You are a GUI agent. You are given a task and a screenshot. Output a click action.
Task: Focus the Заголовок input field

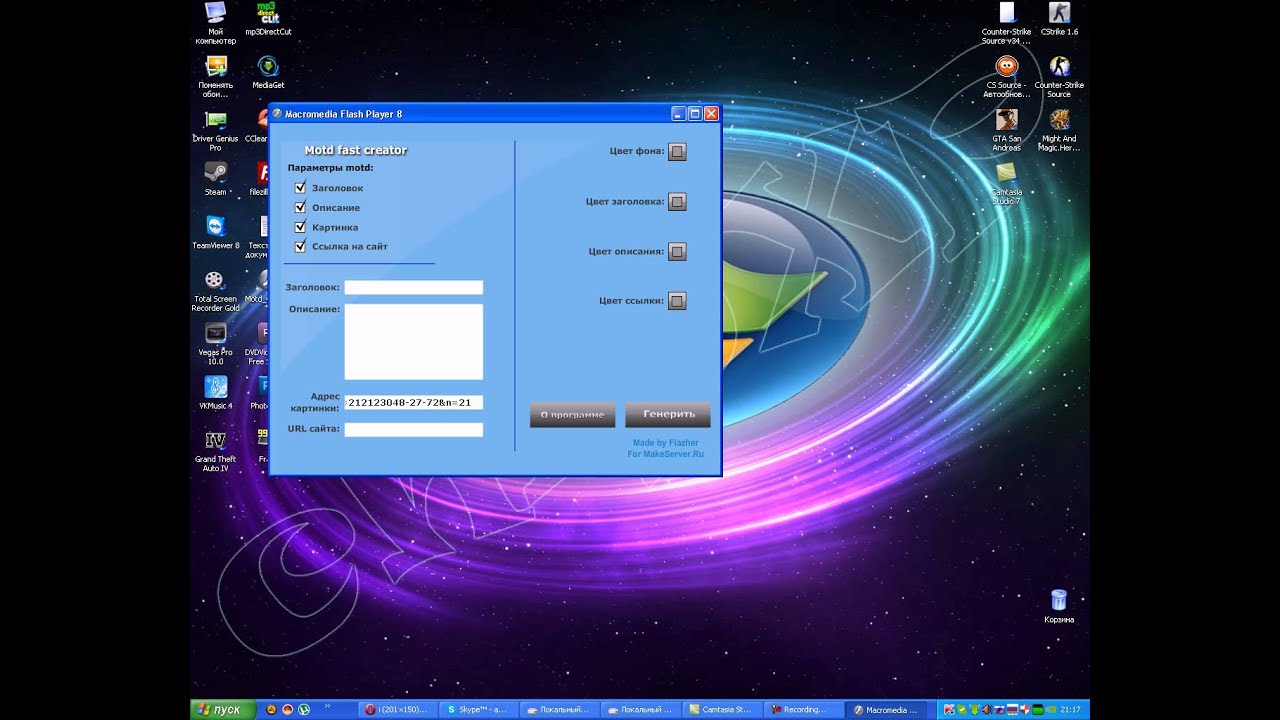[414, 288]
